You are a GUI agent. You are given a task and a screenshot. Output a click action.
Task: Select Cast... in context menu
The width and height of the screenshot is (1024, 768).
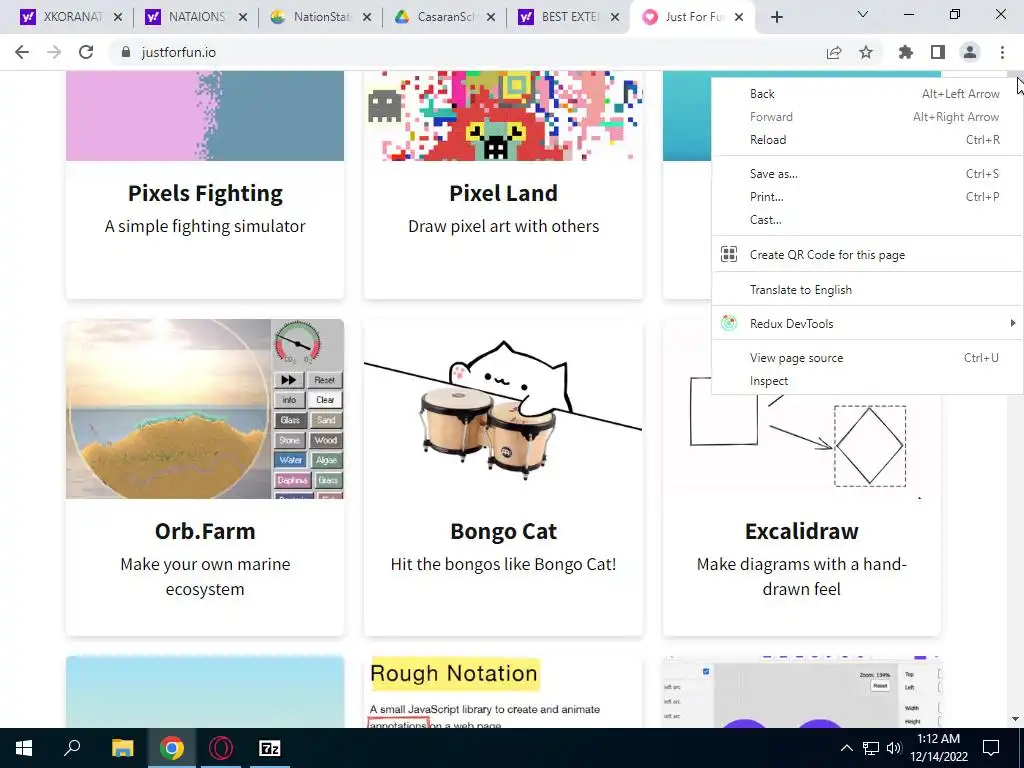(867, 220)
